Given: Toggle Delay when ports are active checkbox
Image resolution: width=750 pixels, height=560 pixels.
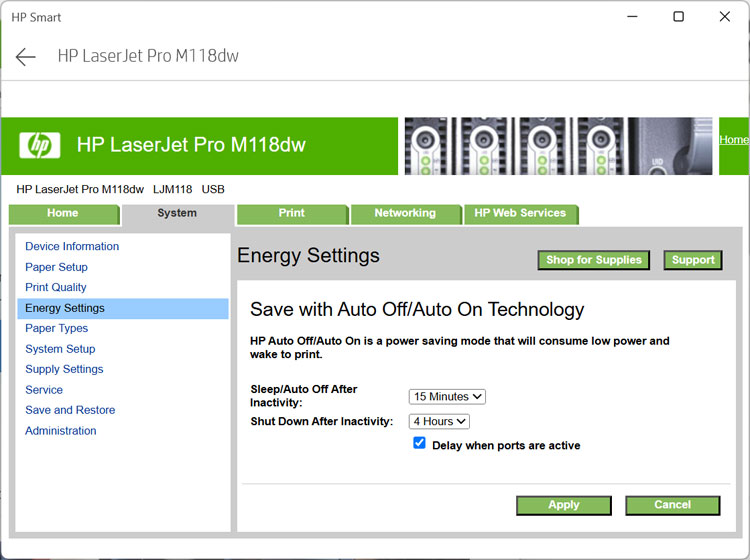Looking at the screenshot, I should point(419,443).
